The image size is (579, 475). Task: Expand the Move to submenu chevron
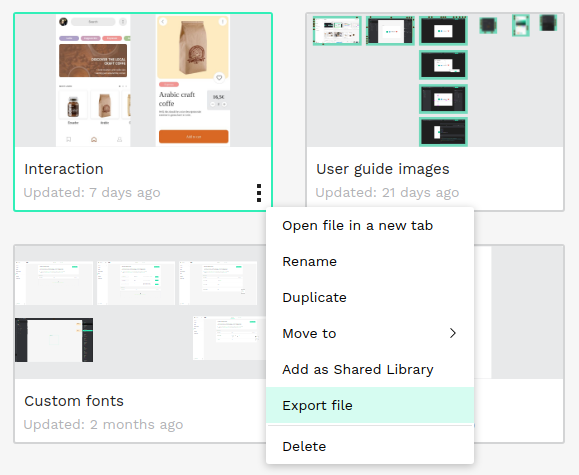pos(453,333)
